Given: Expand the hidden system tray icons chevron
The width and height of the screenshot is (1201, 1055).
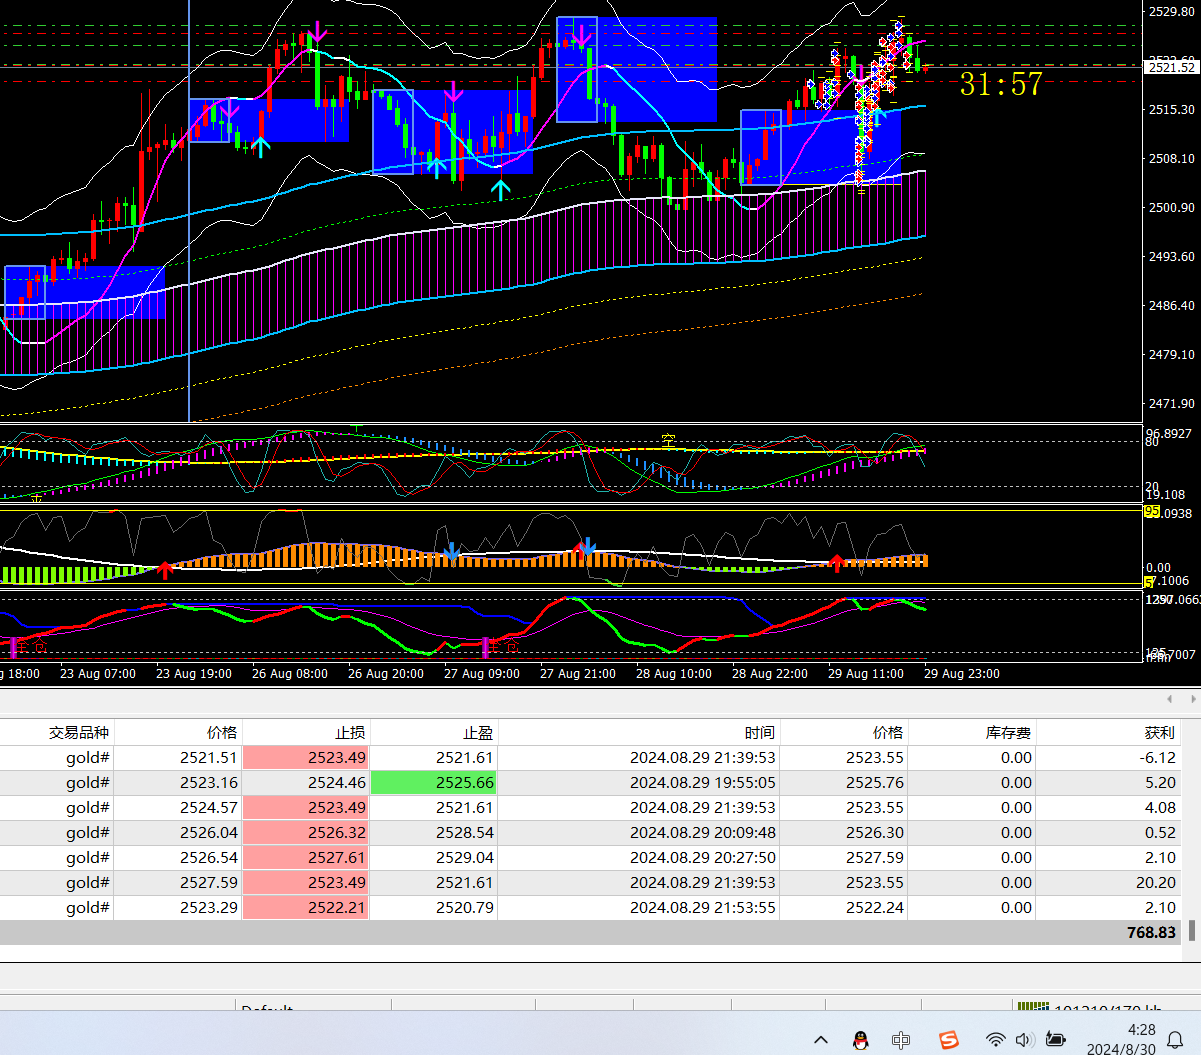Looking at the screenshot, I should coord(821,1040).
